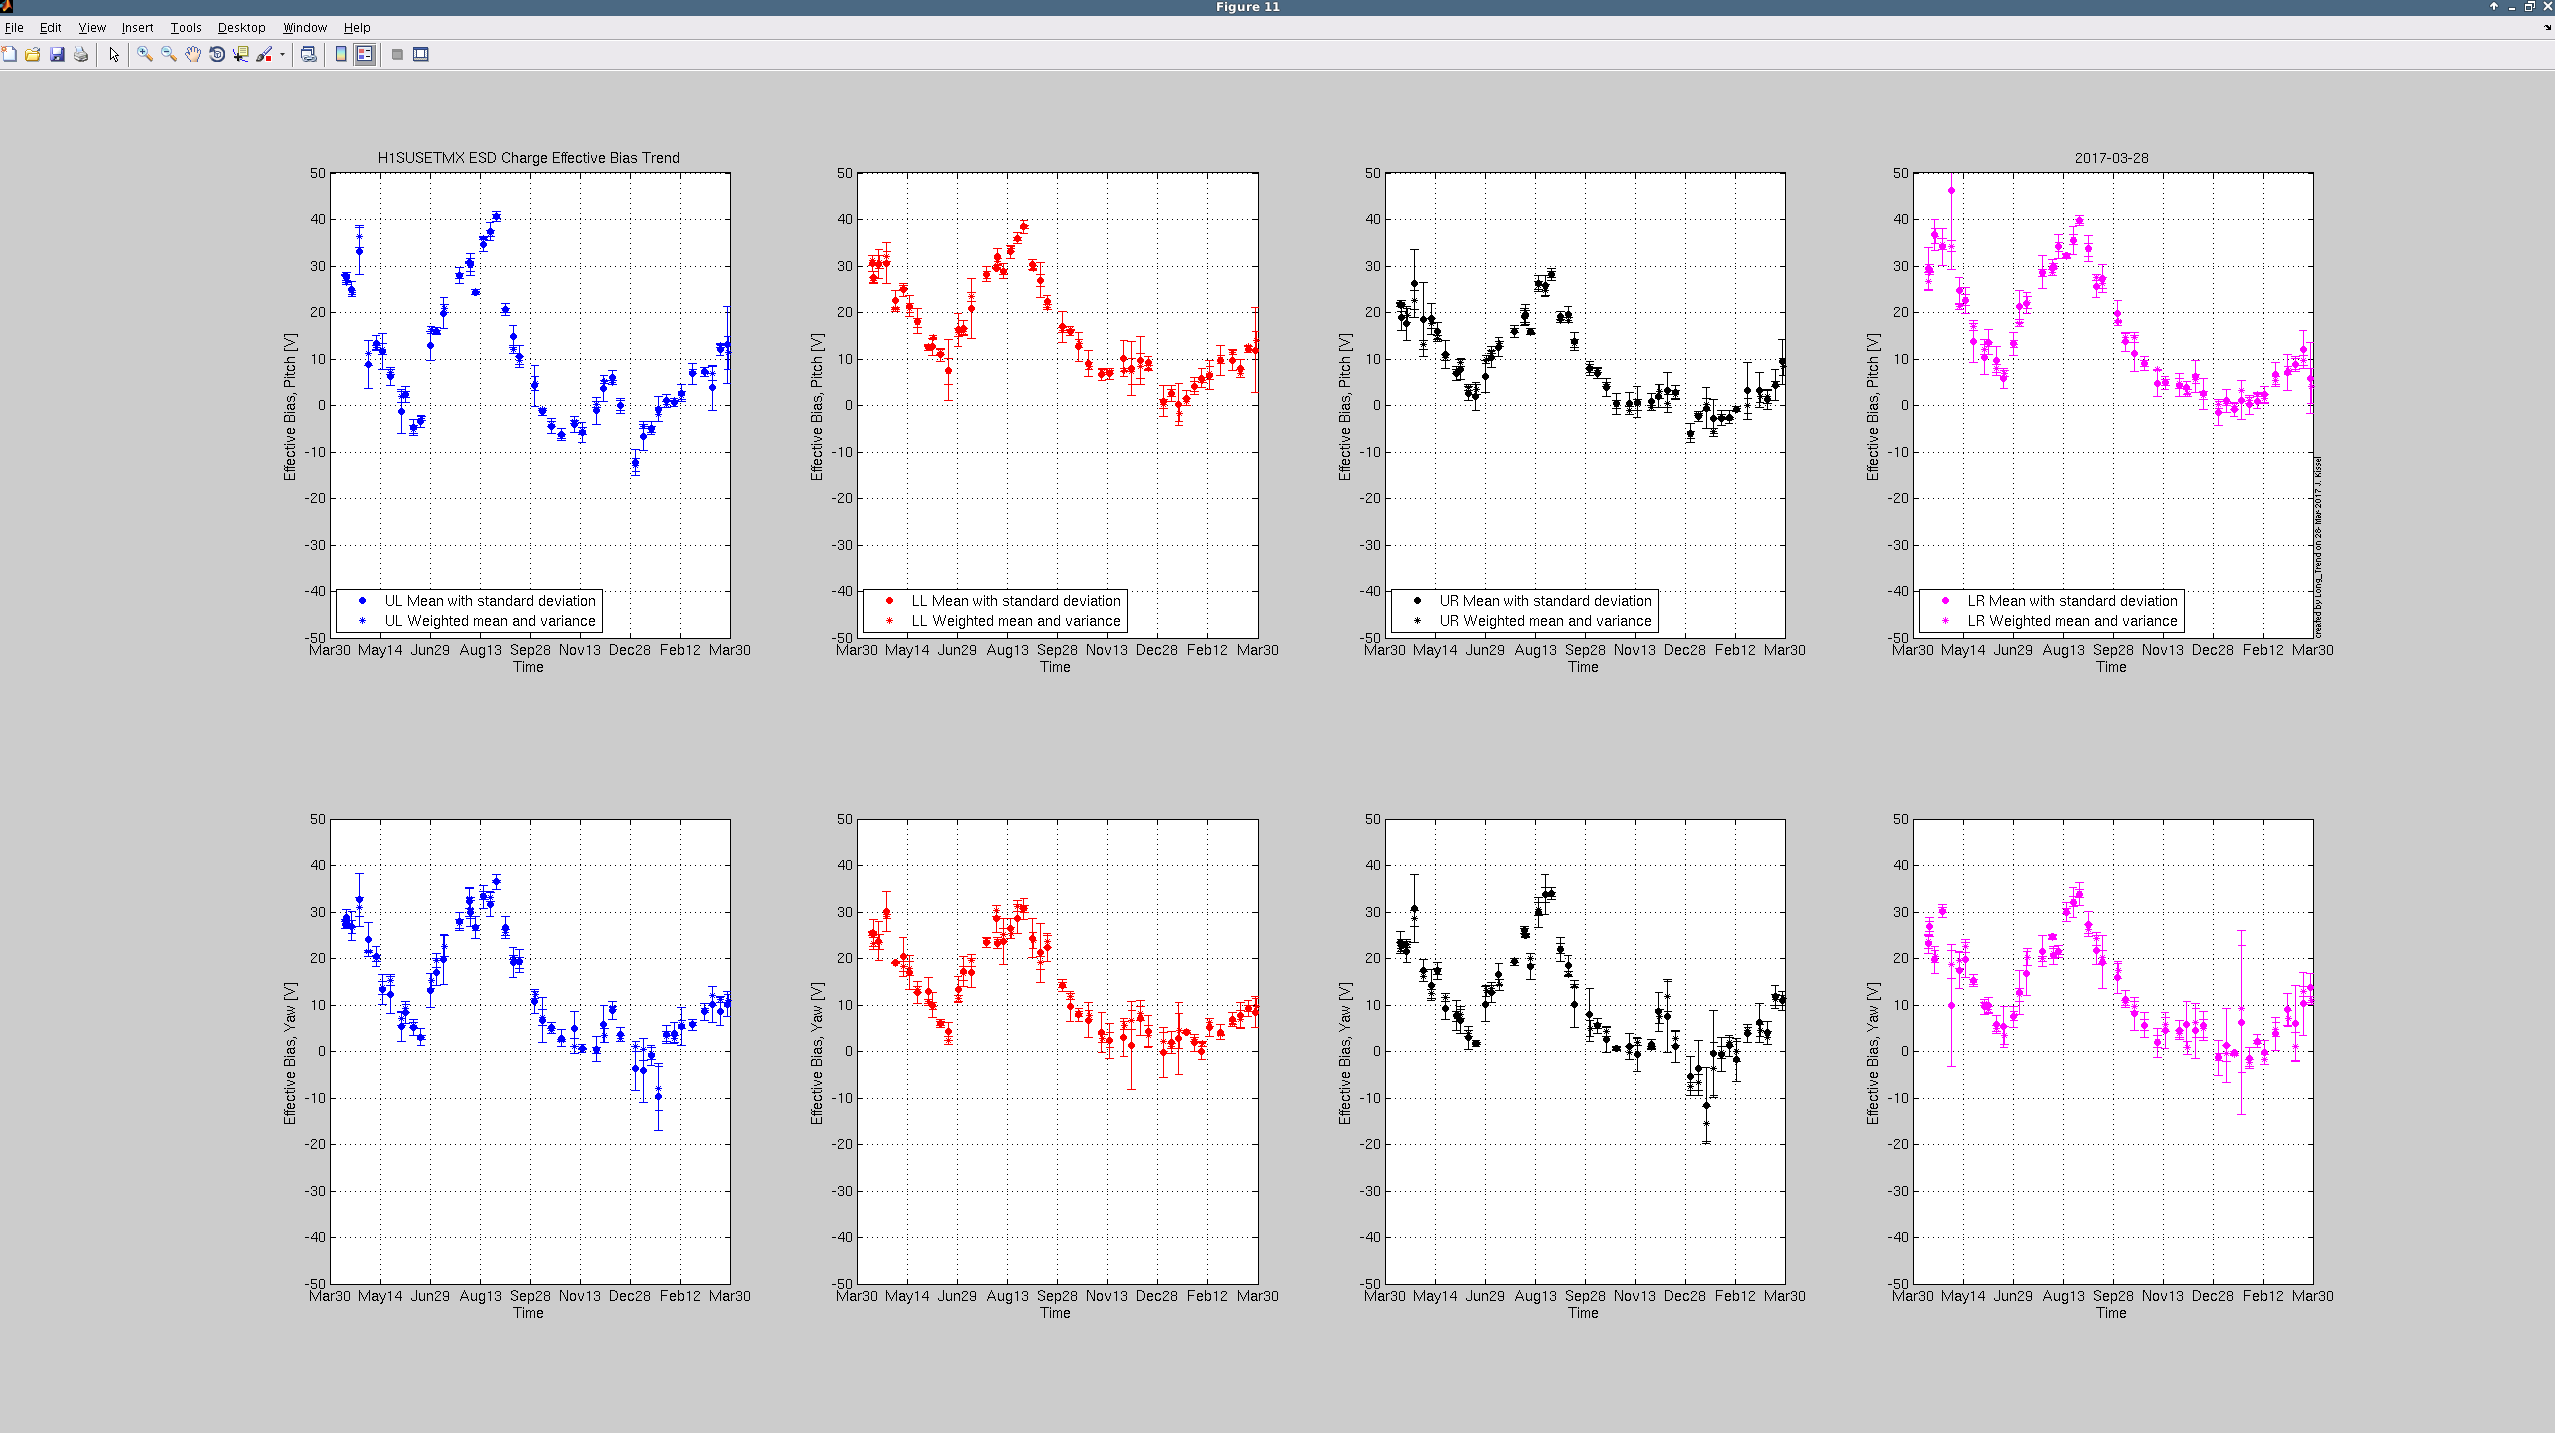Open the Help menu
The width and height of the screenshot is (2555, 1433).
tap(357, 28)
